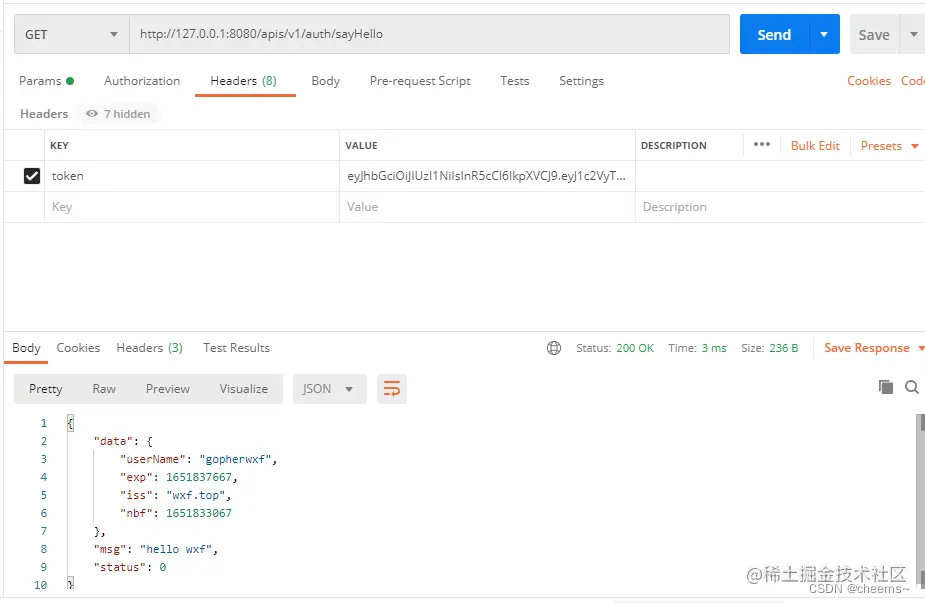Open the Presets dropdown

(x=889, y=146)
